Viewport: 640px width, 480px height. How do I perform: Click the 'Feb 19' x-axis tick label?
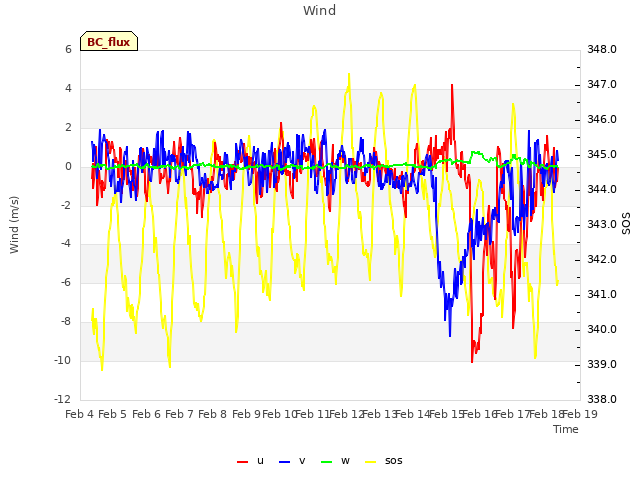pyautogui.click(x=580, y=414)
